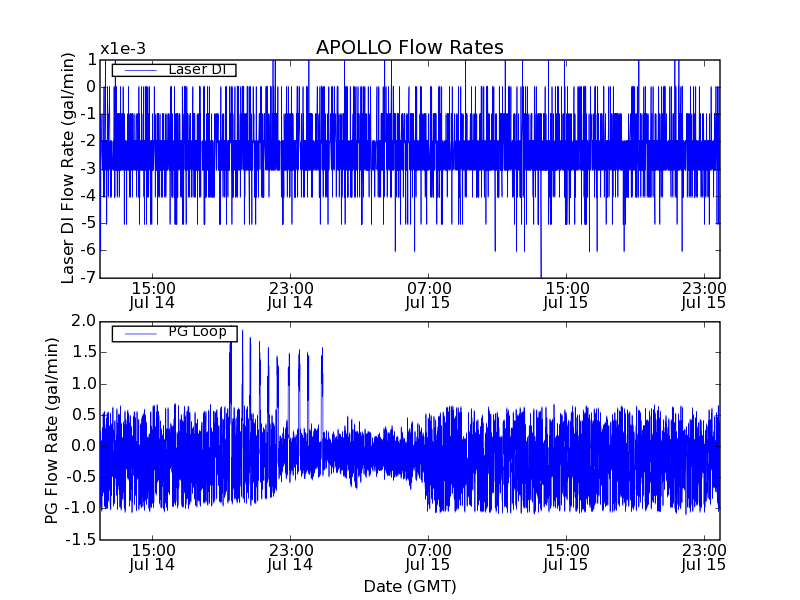Click '15:00 Jul 14' tick label under top chart
800x600 pixels.
click(x=153, y=295)
